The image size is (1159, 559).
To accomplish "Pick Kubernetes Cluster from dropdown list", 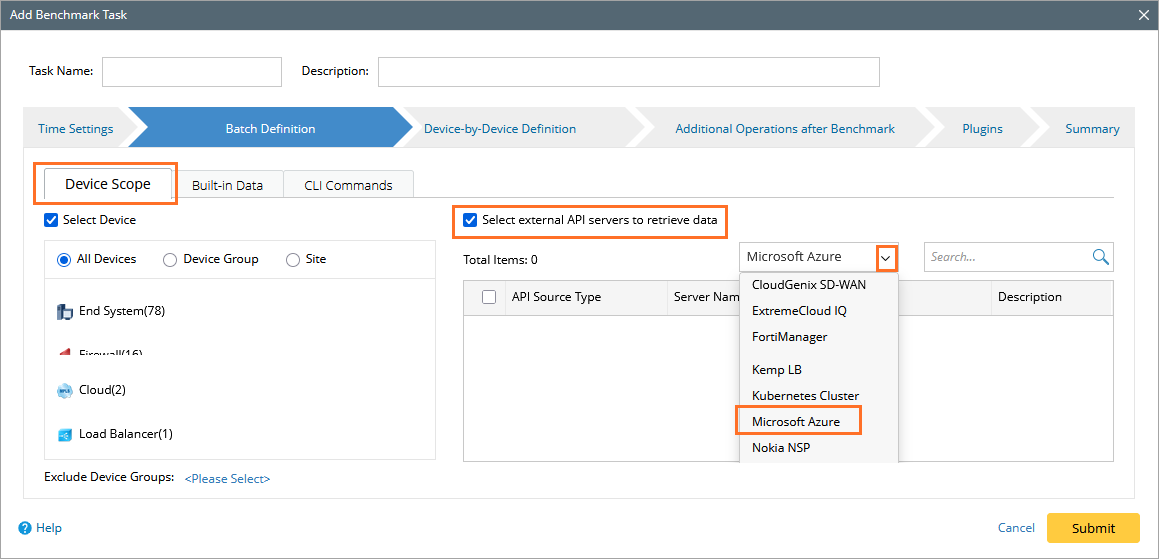I will pyautogui.click(x=805, y=396).
